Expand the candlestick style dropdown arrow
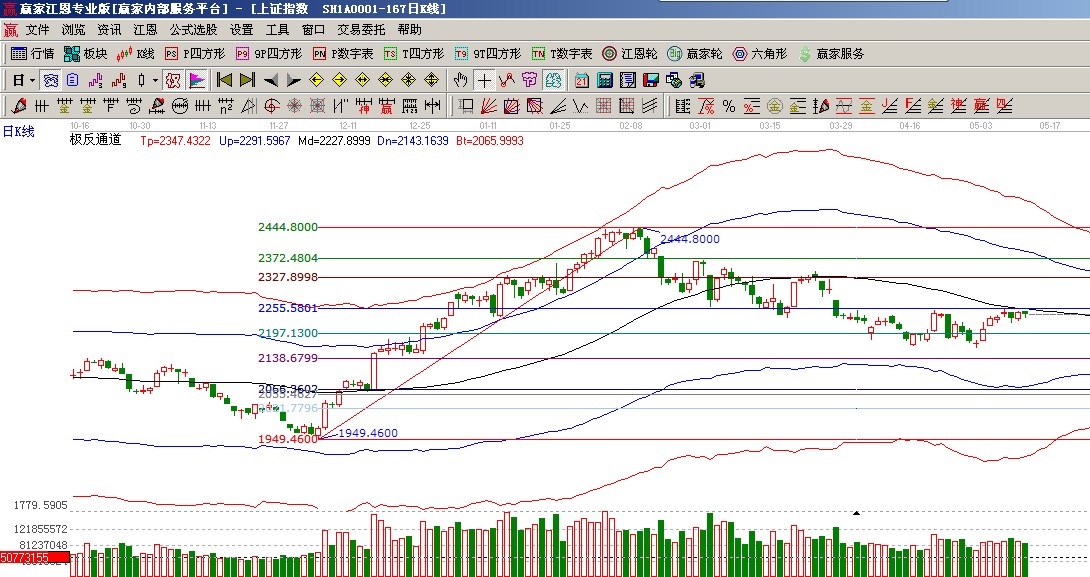 [x=154, y=80]
